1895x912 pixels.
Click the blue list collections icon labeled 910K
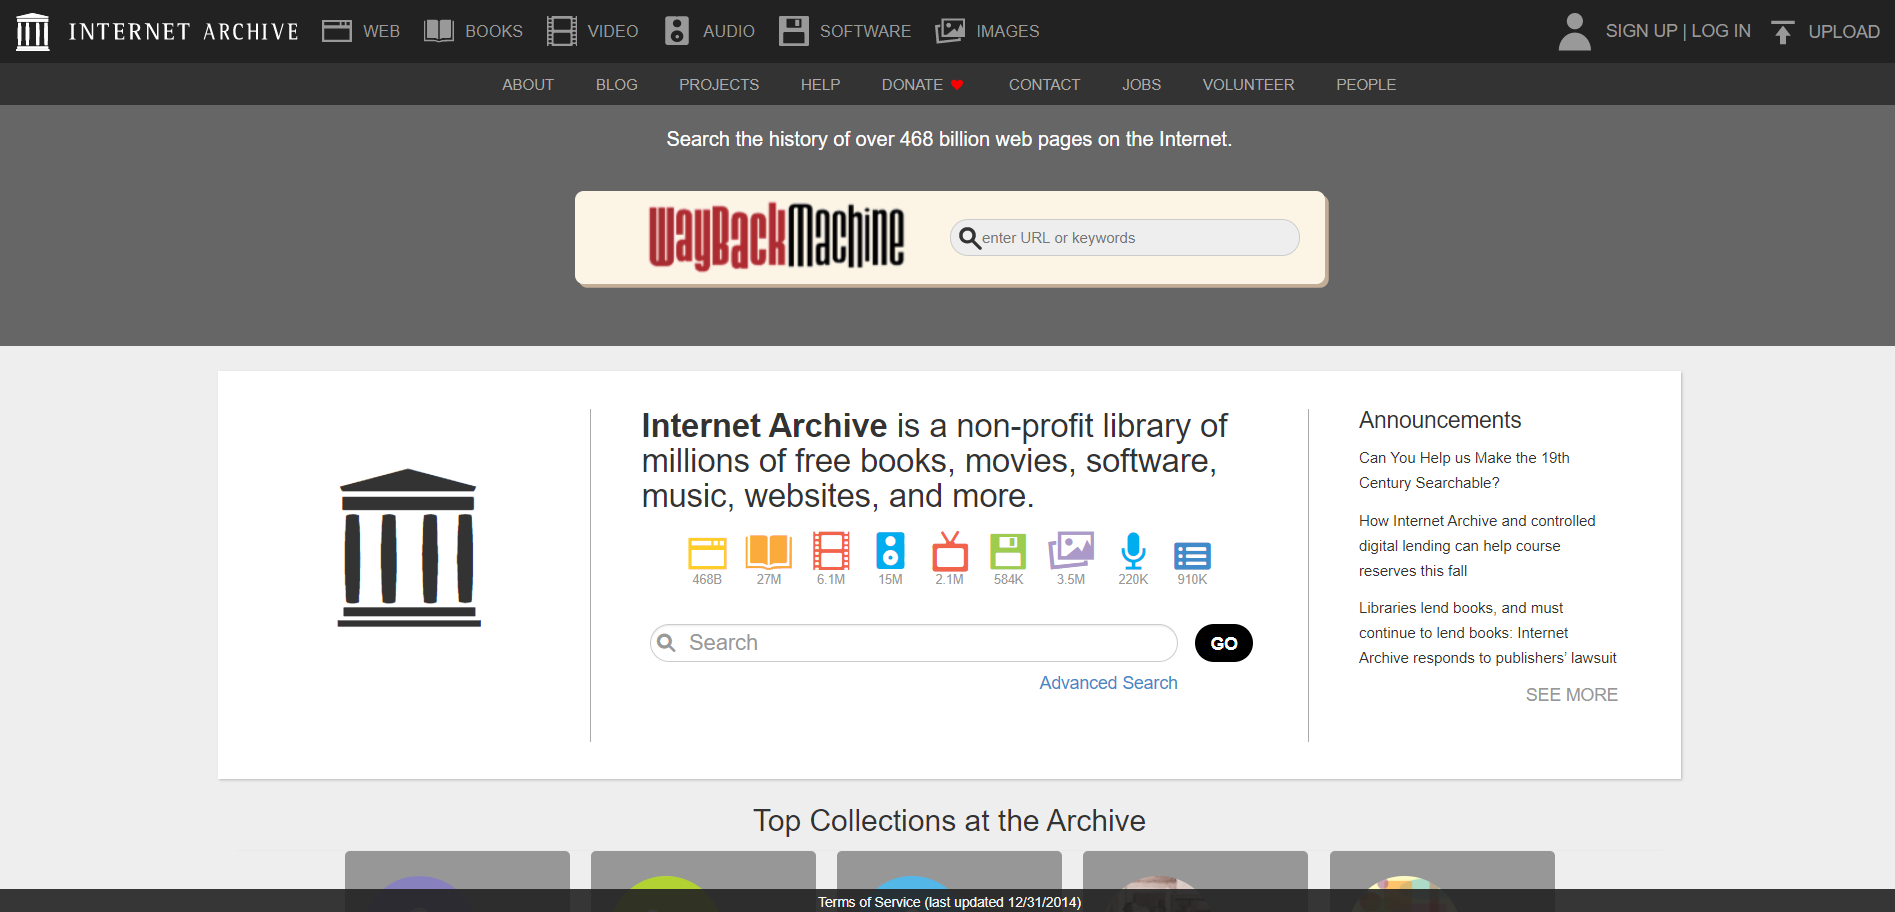[1192, 555]
